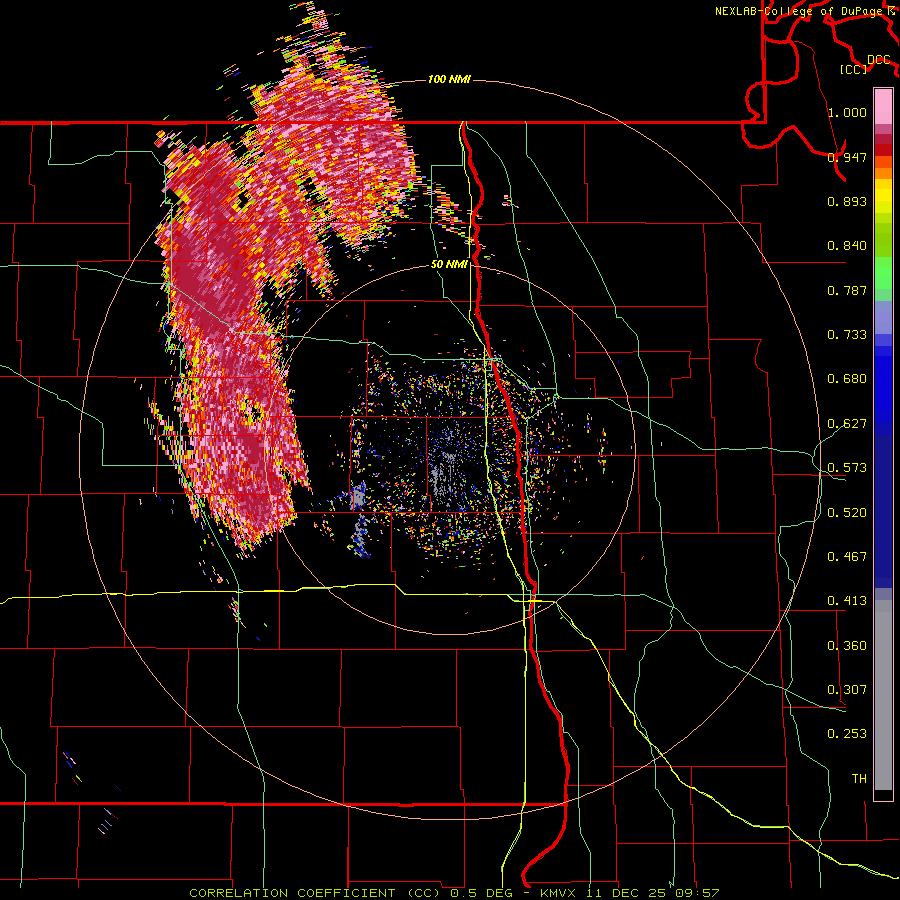The height and width of the screenshot is (900, 900).
Task: Click the [CC] units label
Action: [854, 69]
